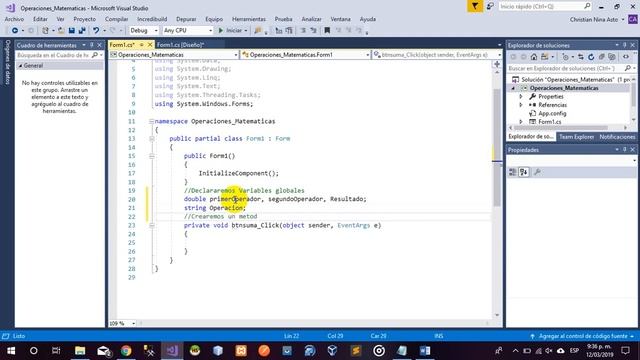Image resolution: width=640 pixels, height=360 pixels.
Task: Click the Iniciar run button
Action: tap(232, 30)
